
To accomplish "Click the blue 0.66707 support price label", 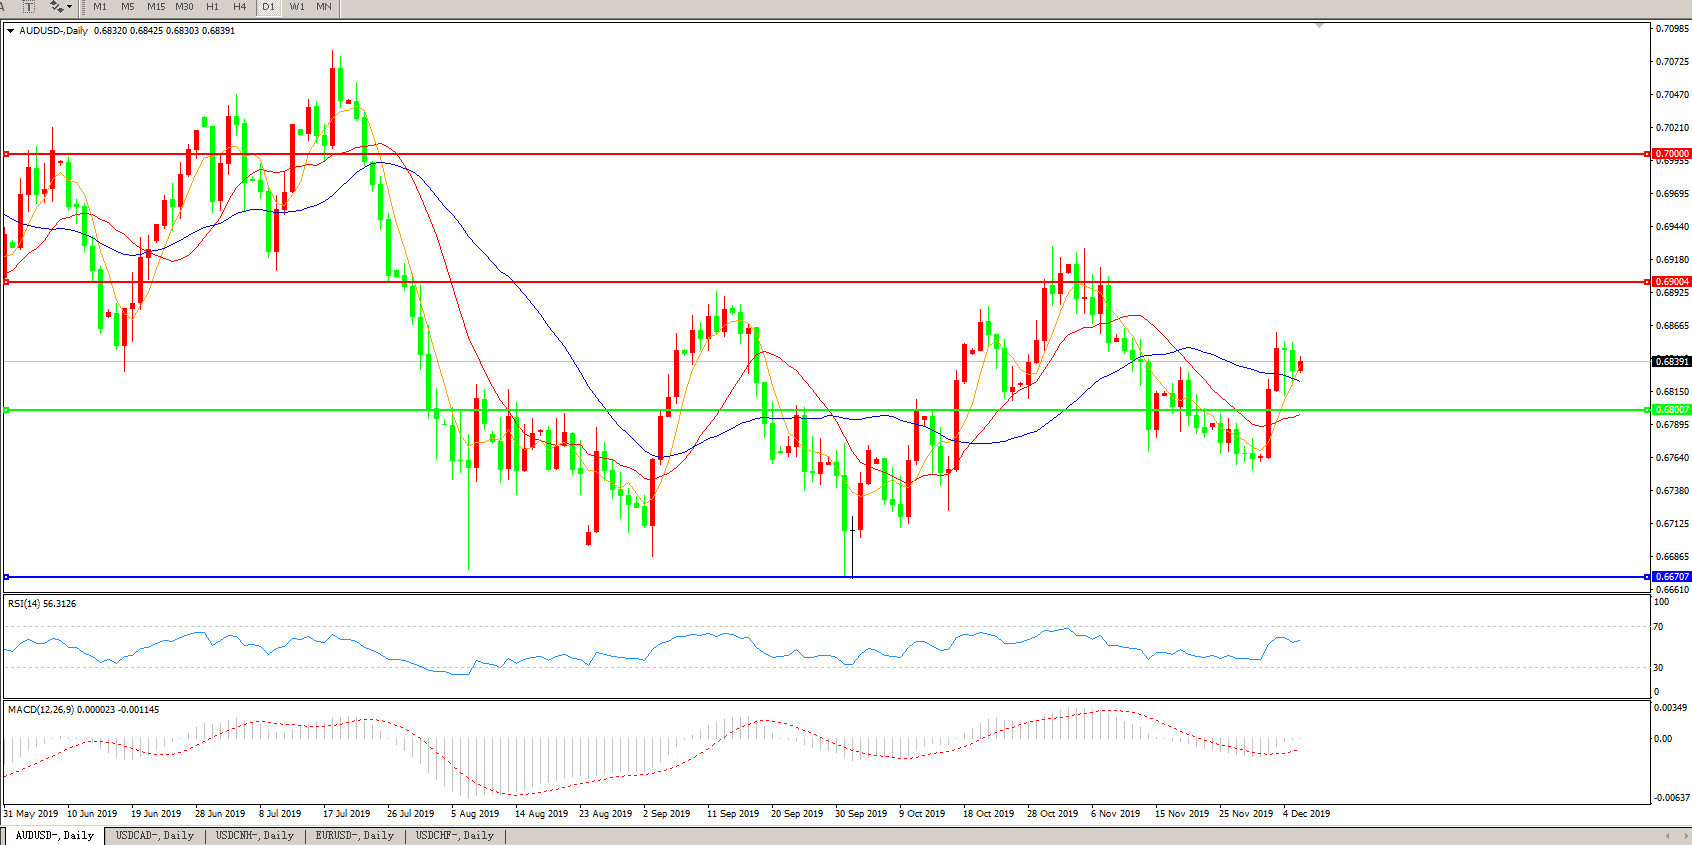I will pyautogui.click(x=1671, y=577).
